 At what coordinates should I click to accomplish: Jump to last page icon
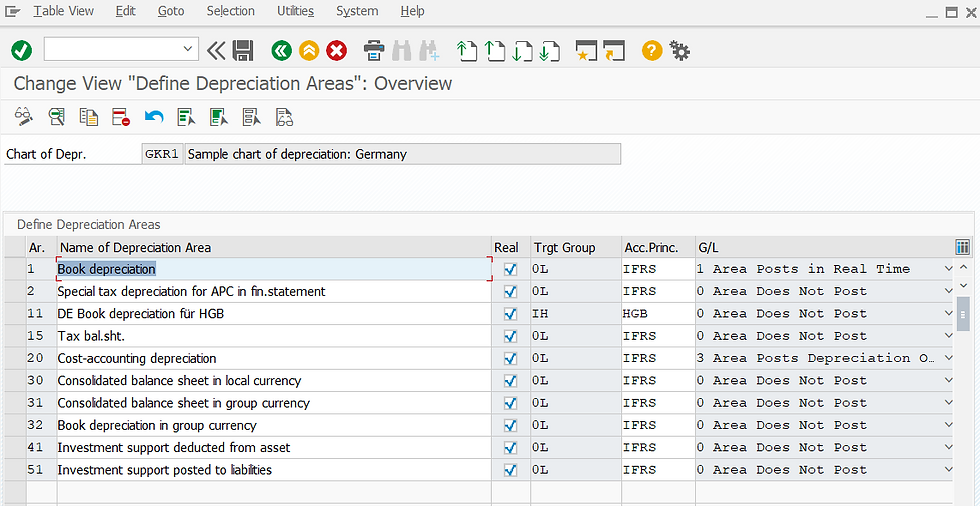549,50
